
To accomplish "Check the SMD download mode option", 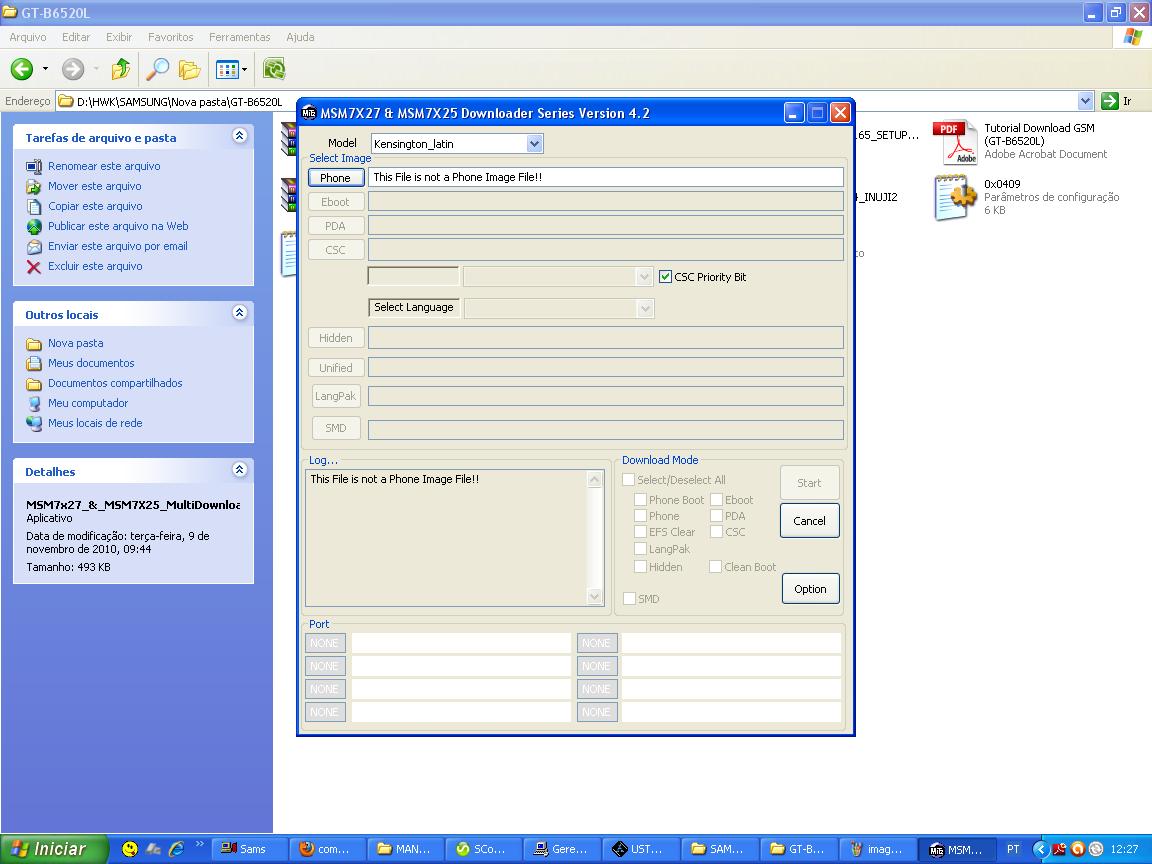I will tap(629, 599).
